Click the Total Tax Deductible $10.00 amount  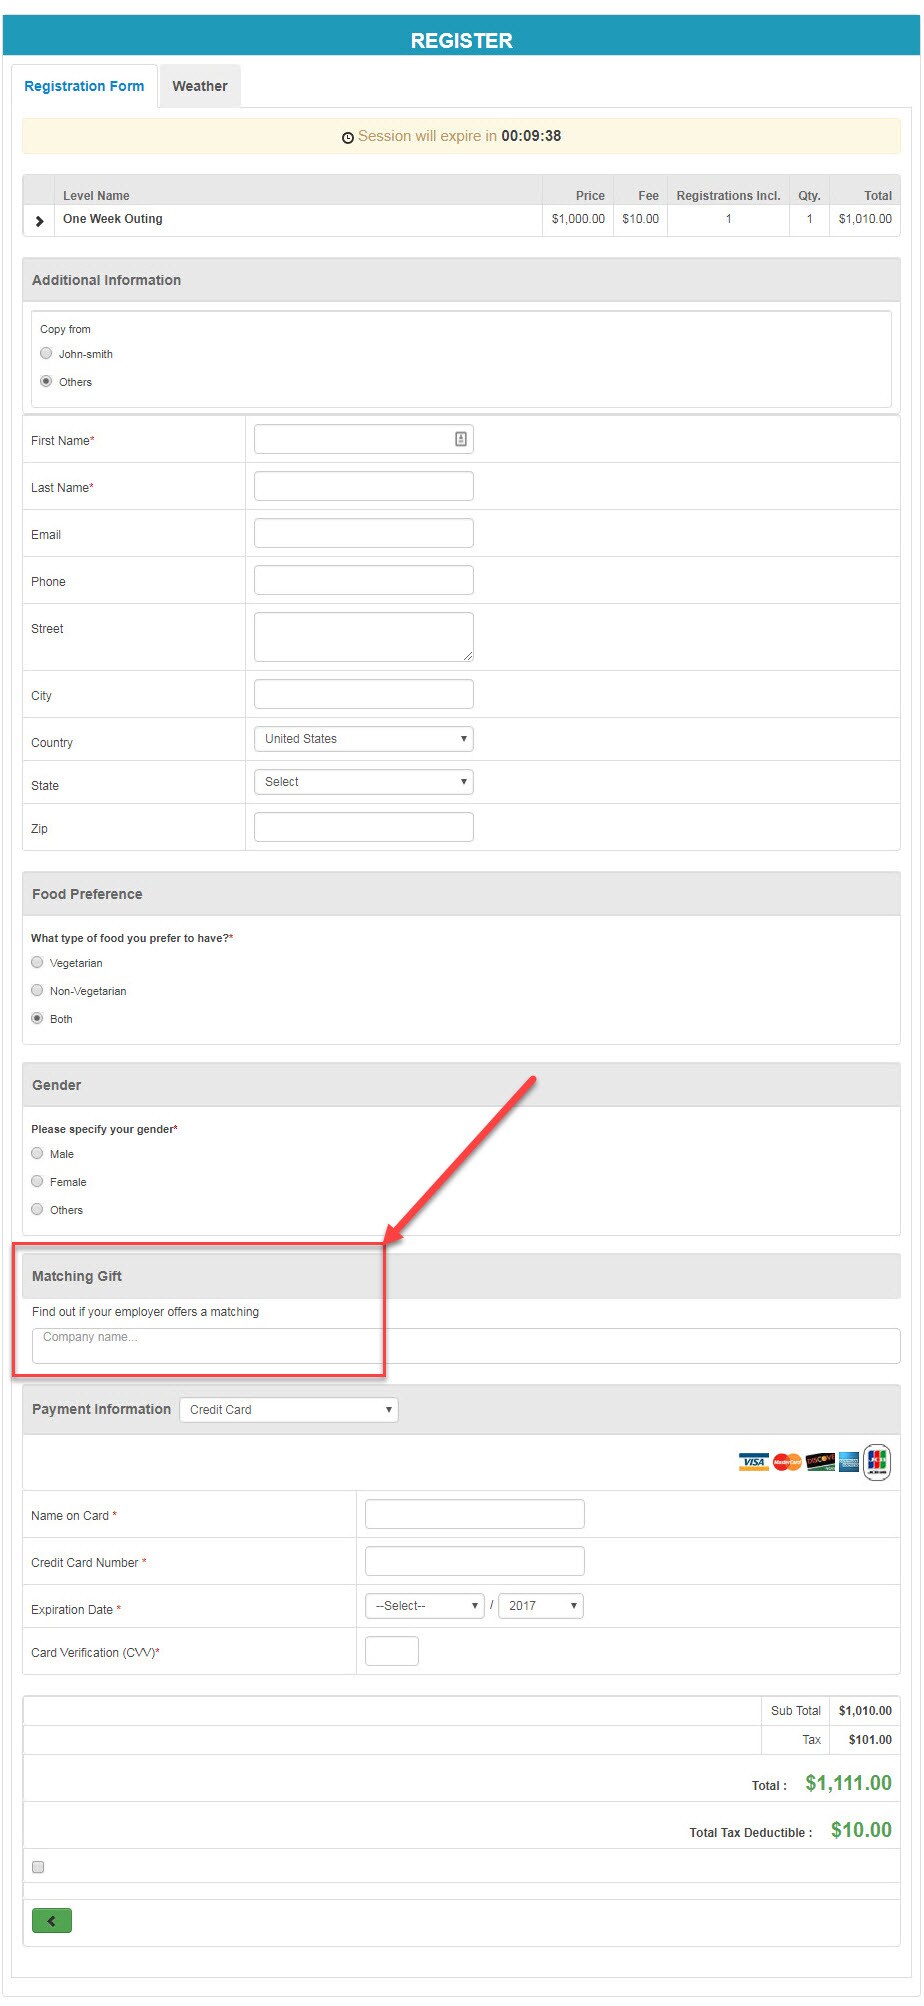coord(861,1830)
